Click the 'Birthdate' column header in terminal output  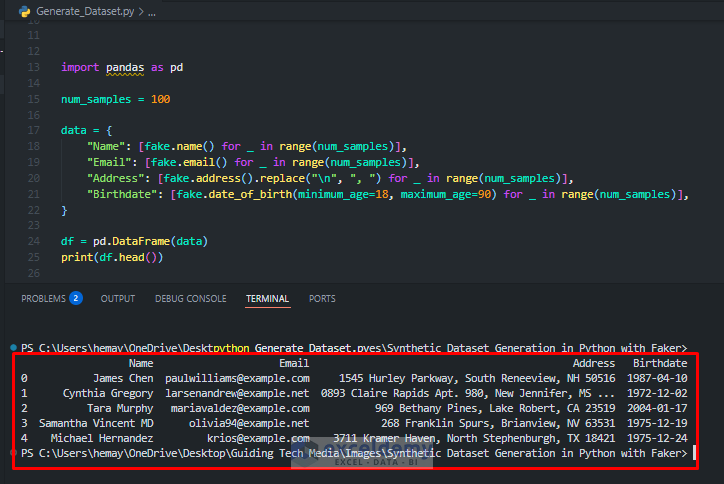coord(660,363)
